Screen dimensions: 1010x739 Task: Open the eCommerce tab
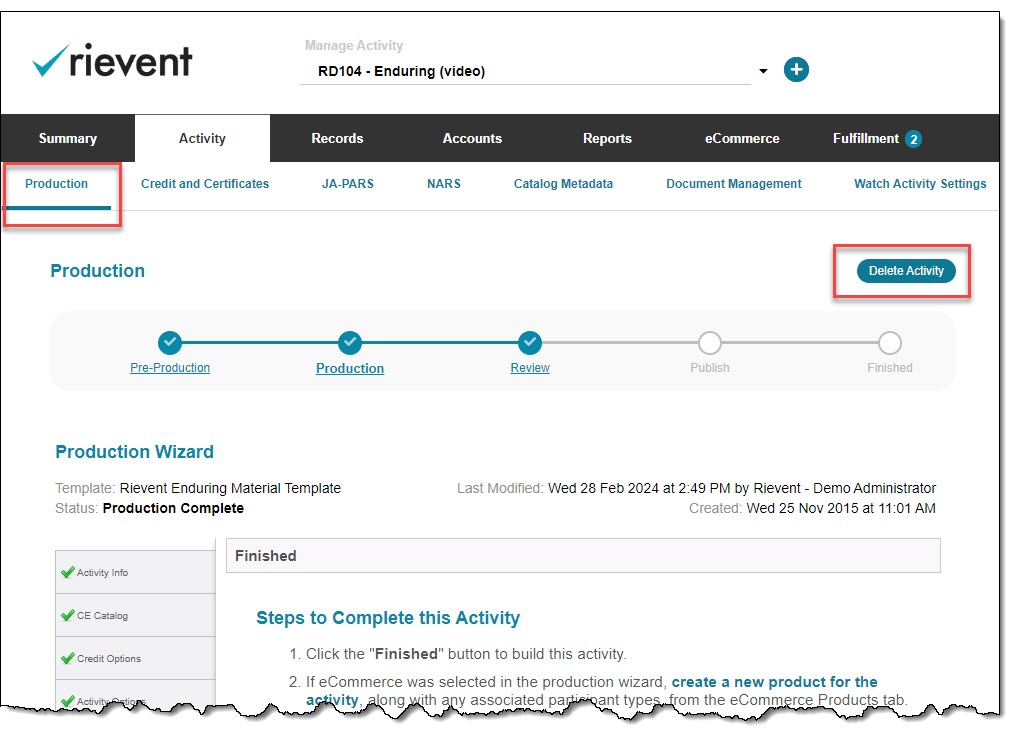742,139
